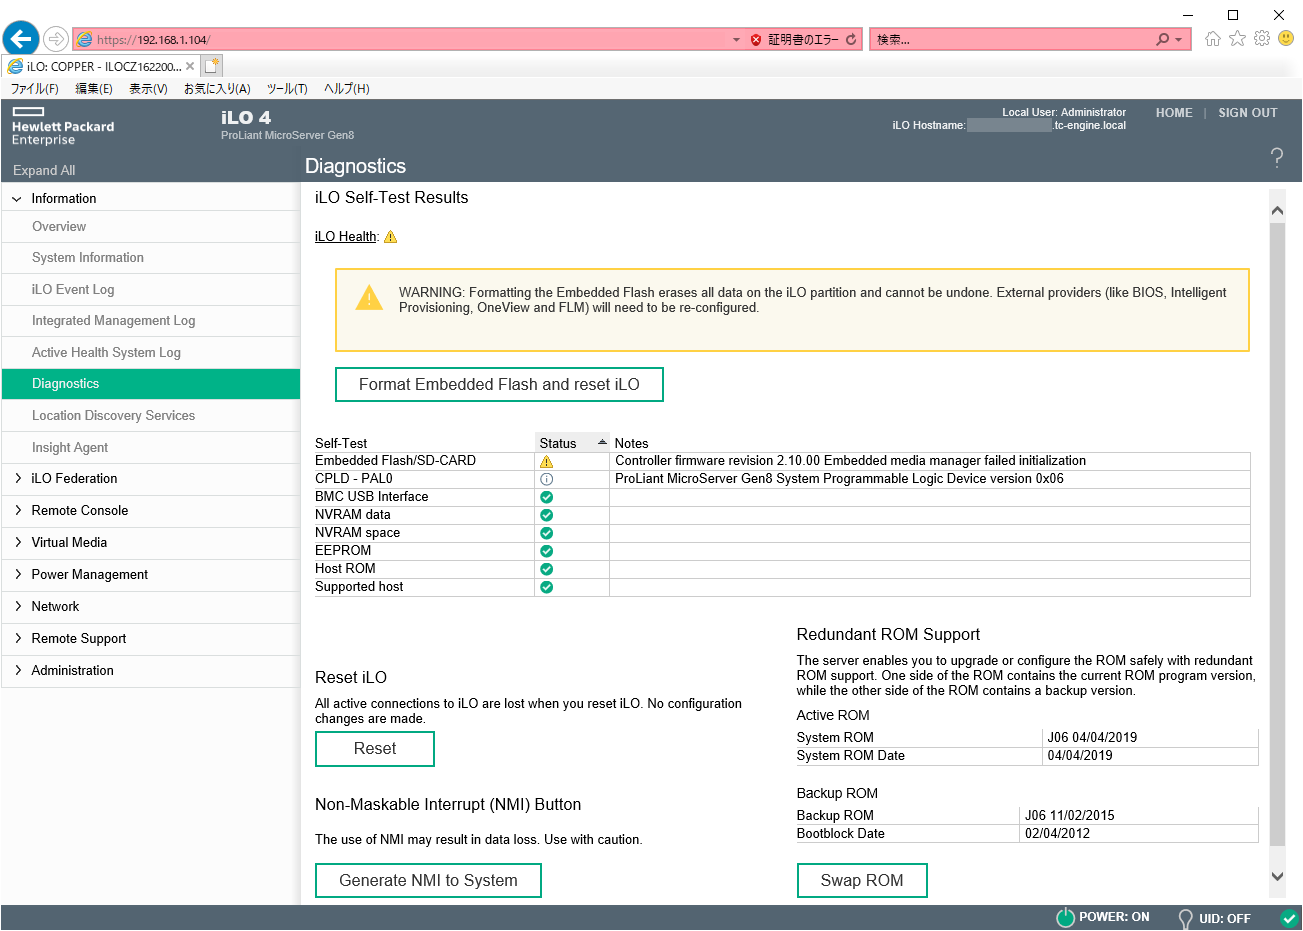Click the page scrollbar down arrow
The image size is (1303, 931).
tap(1277, 876)
